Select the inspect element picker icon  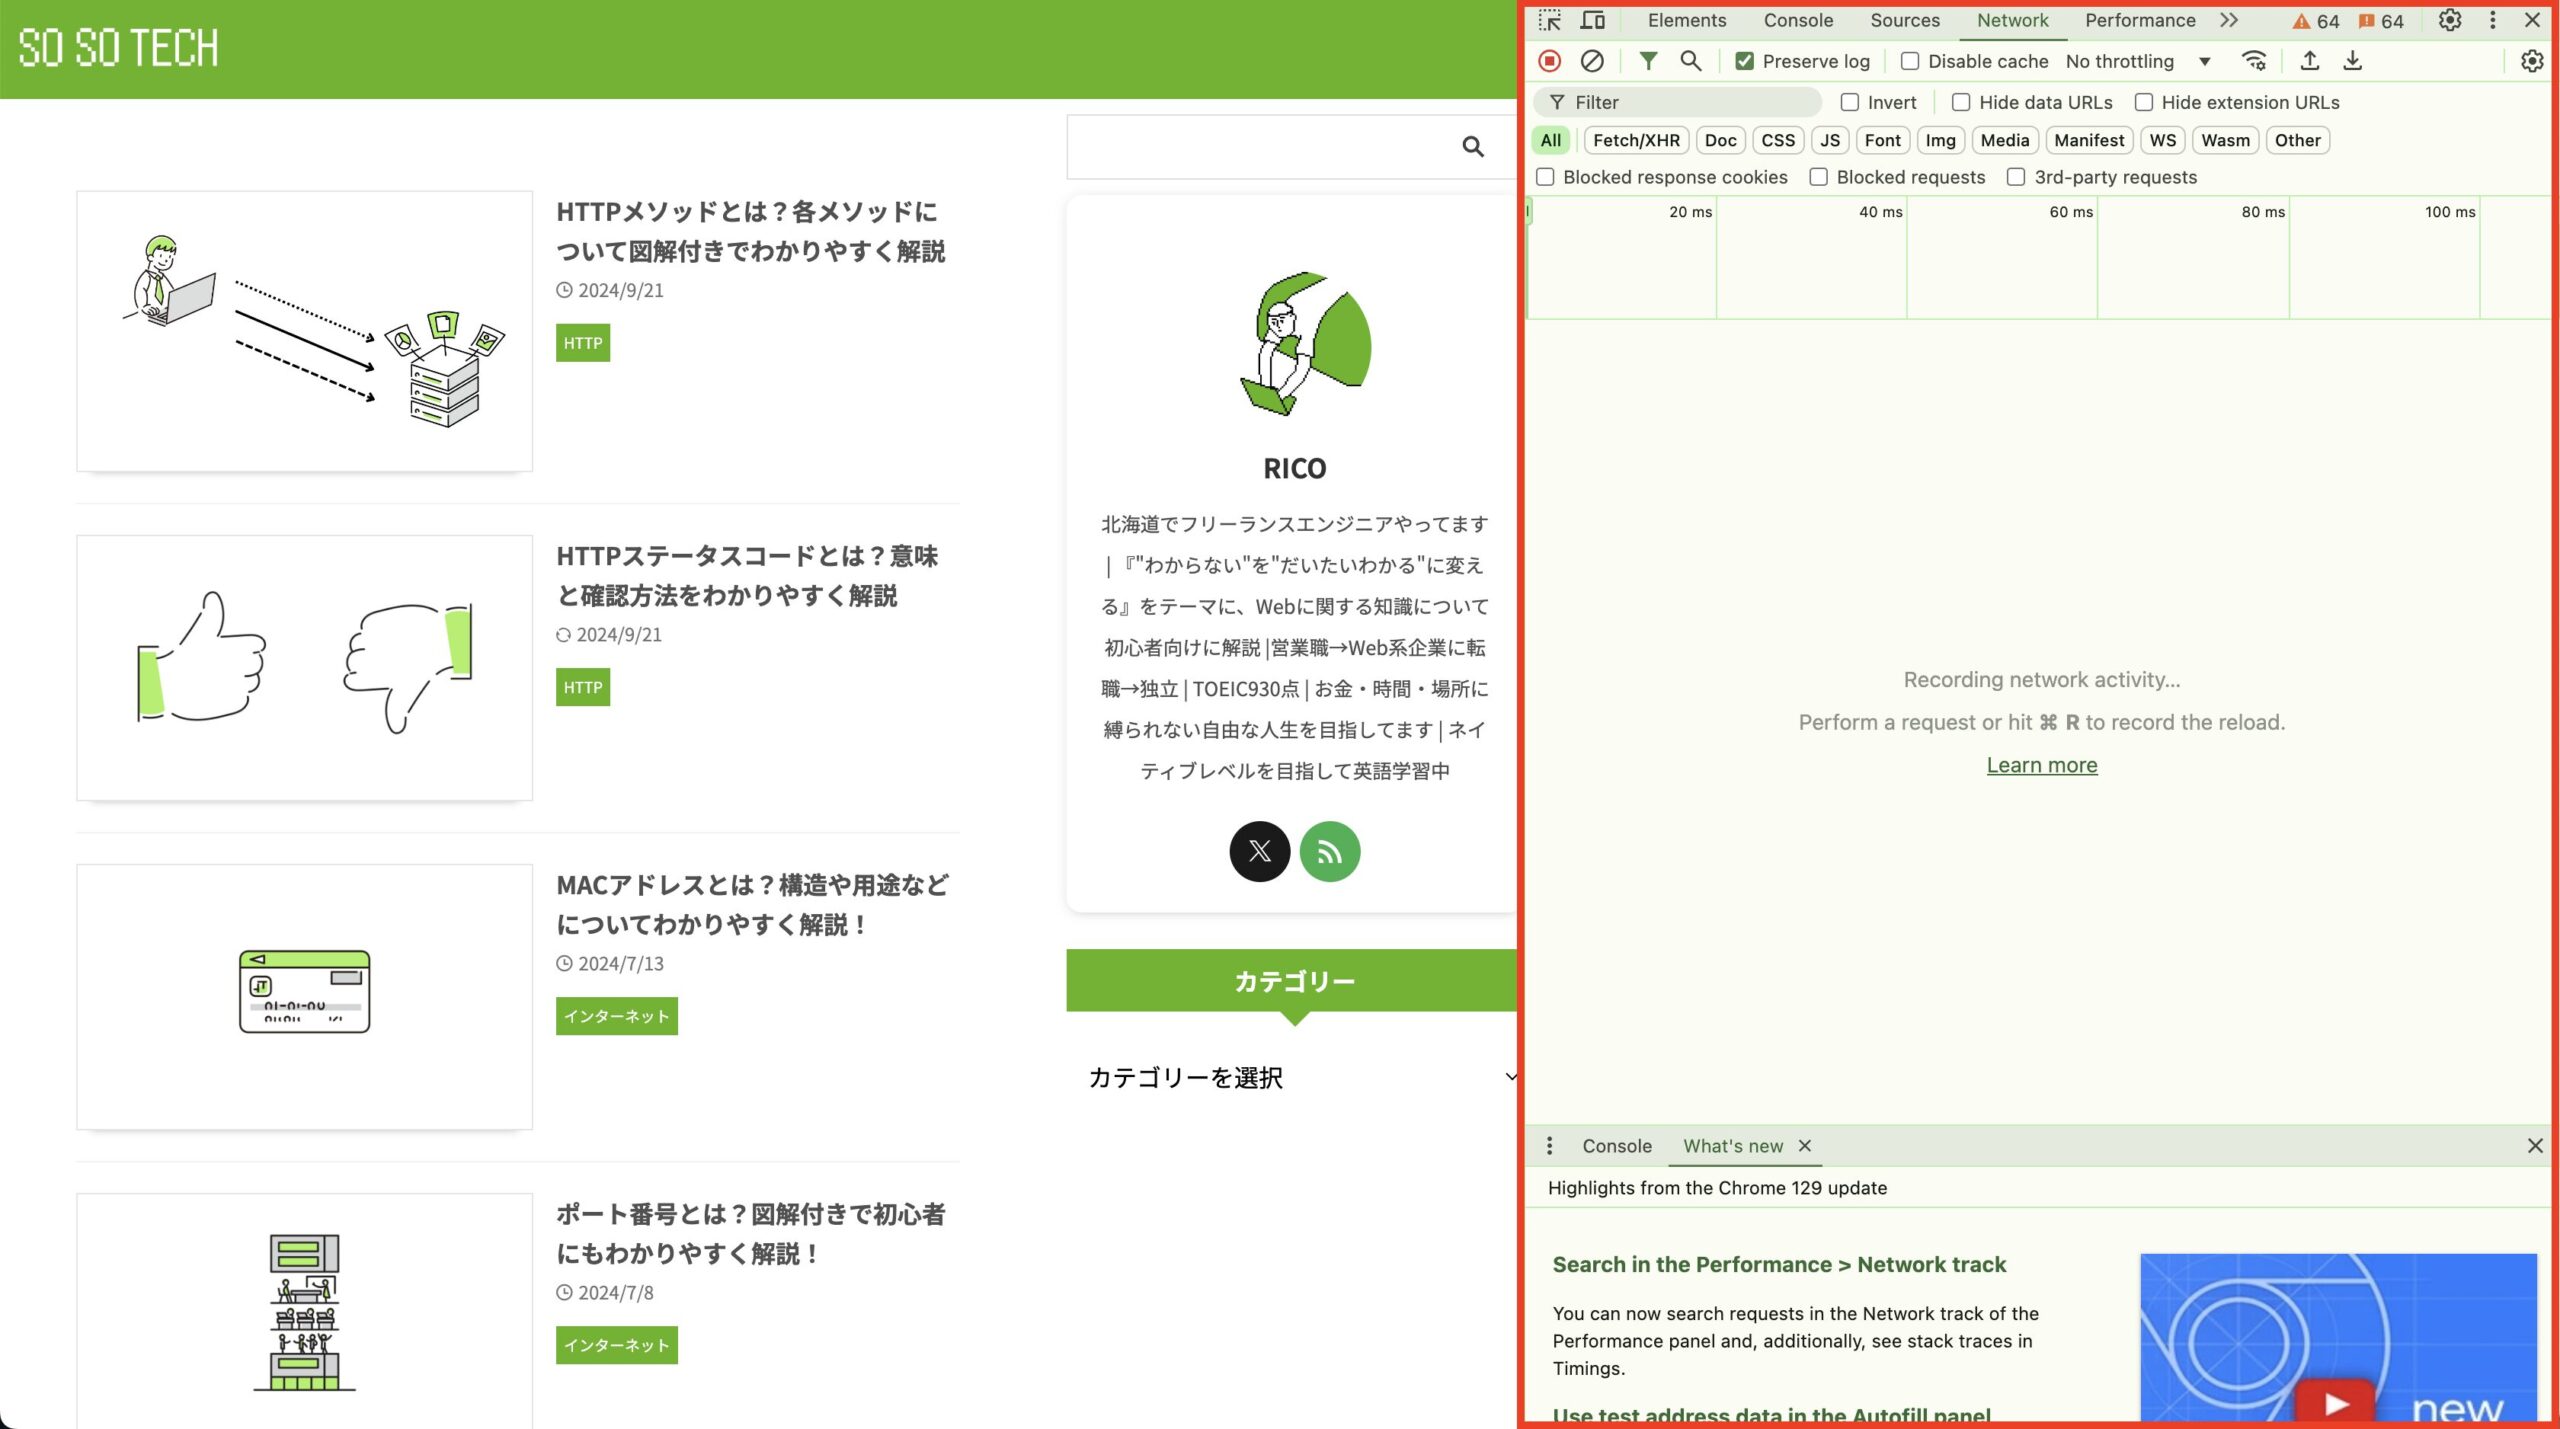[x=1549, y=20]
